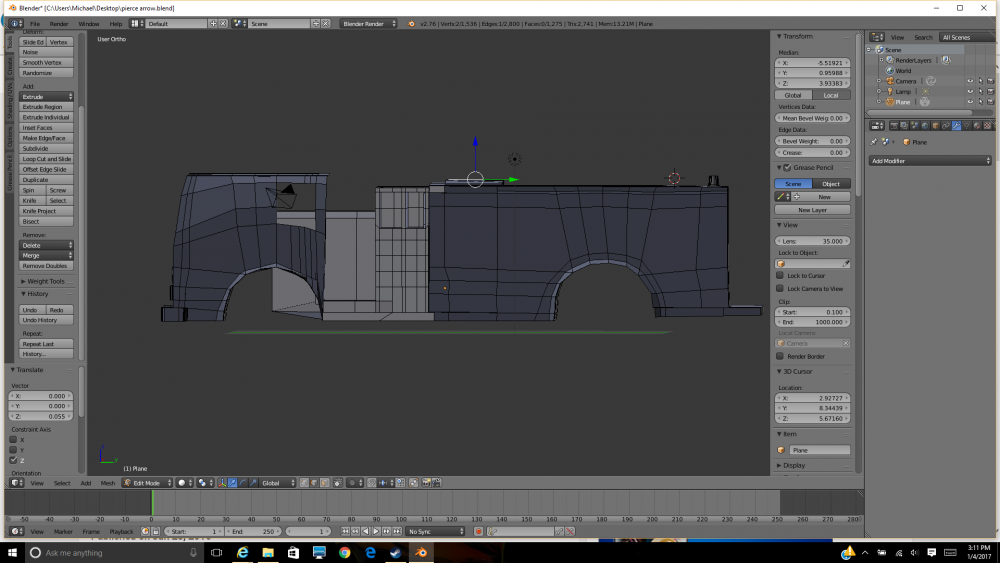Click the Steam icon in taskbar
The height and width of the screenshot is (563, 1000).
(x=396, y=552)
